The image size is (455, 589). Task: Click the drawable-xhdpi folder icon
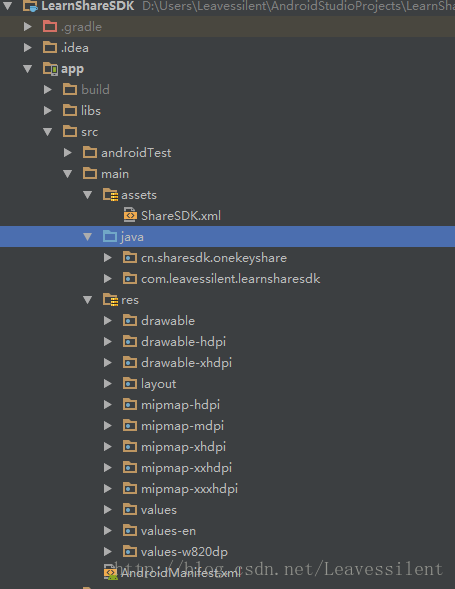[130, 362]
